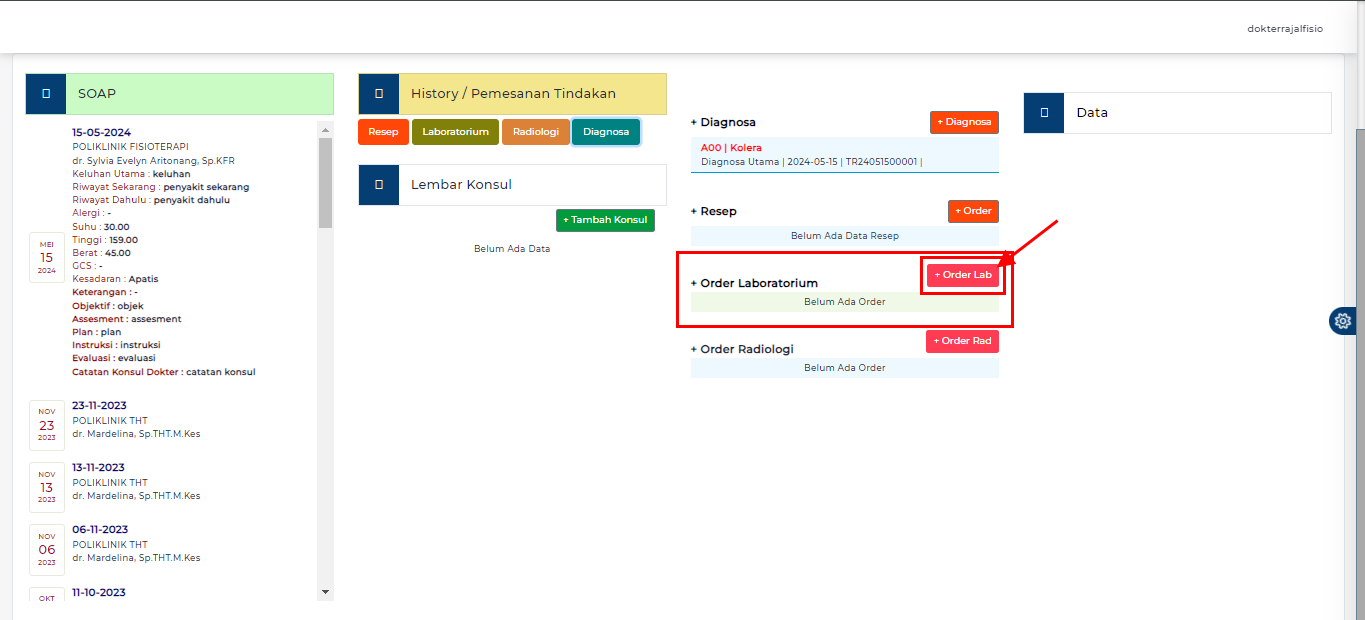Select the Diagnosa history tab
Viewport: 1365px width, 620px height.
coord(606,132)
